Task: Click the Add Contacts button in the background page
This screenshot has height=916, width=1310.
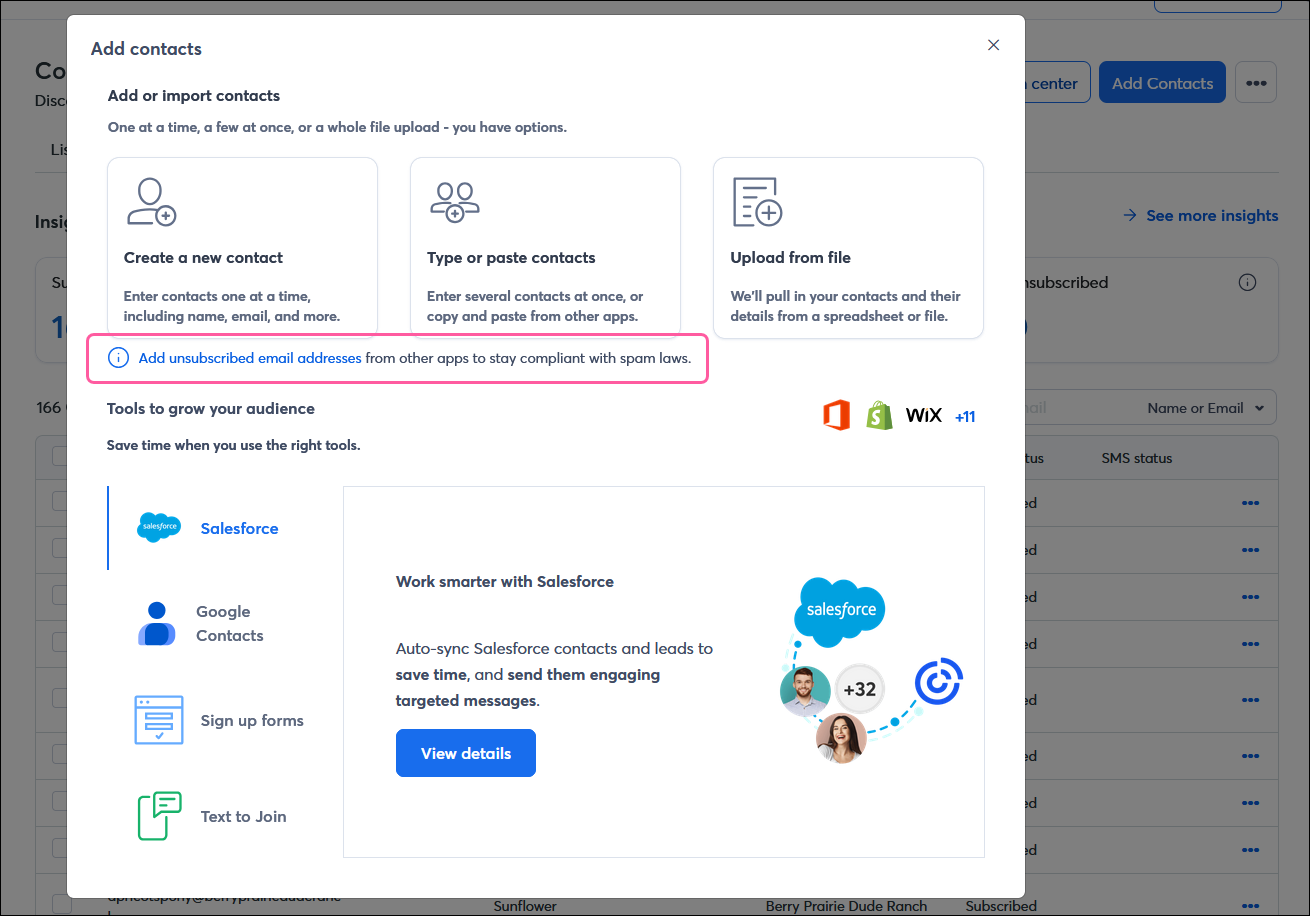Action: point(1162,83)
